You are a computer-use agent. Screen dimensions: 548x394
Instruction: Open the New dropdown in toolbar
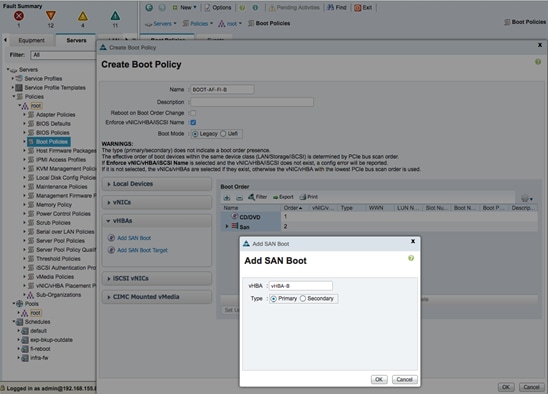tap(184, 7)
